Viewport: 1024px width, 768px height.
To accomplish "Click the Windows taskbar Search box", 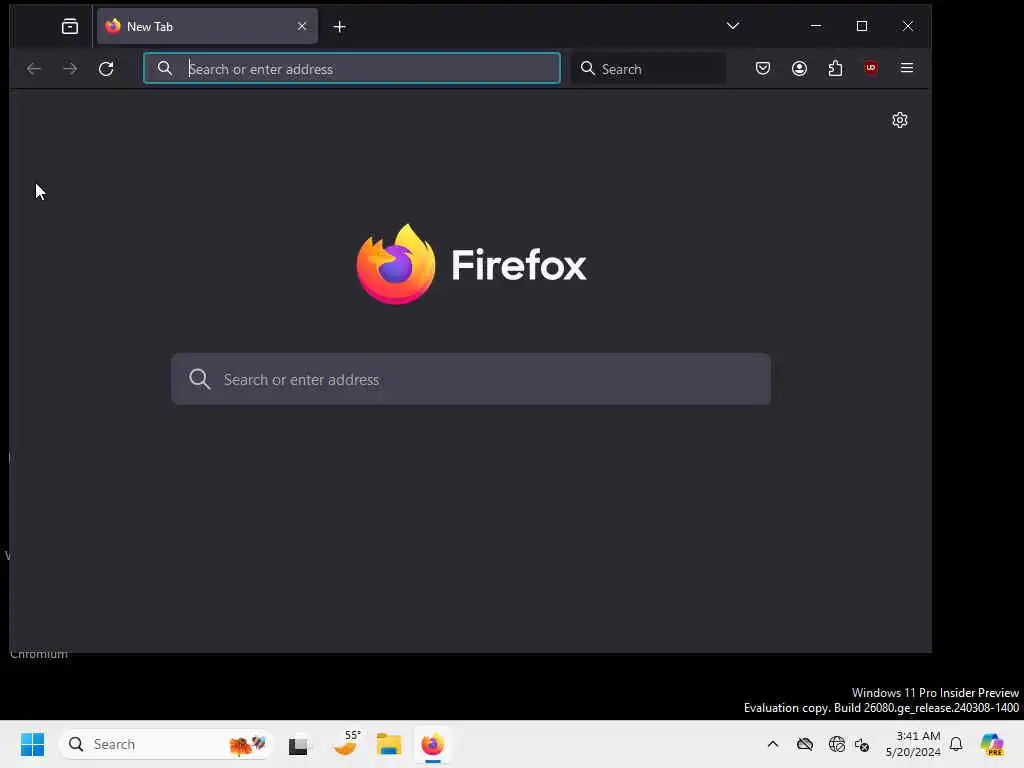I will pyautogui.click(x=166, y=744).
